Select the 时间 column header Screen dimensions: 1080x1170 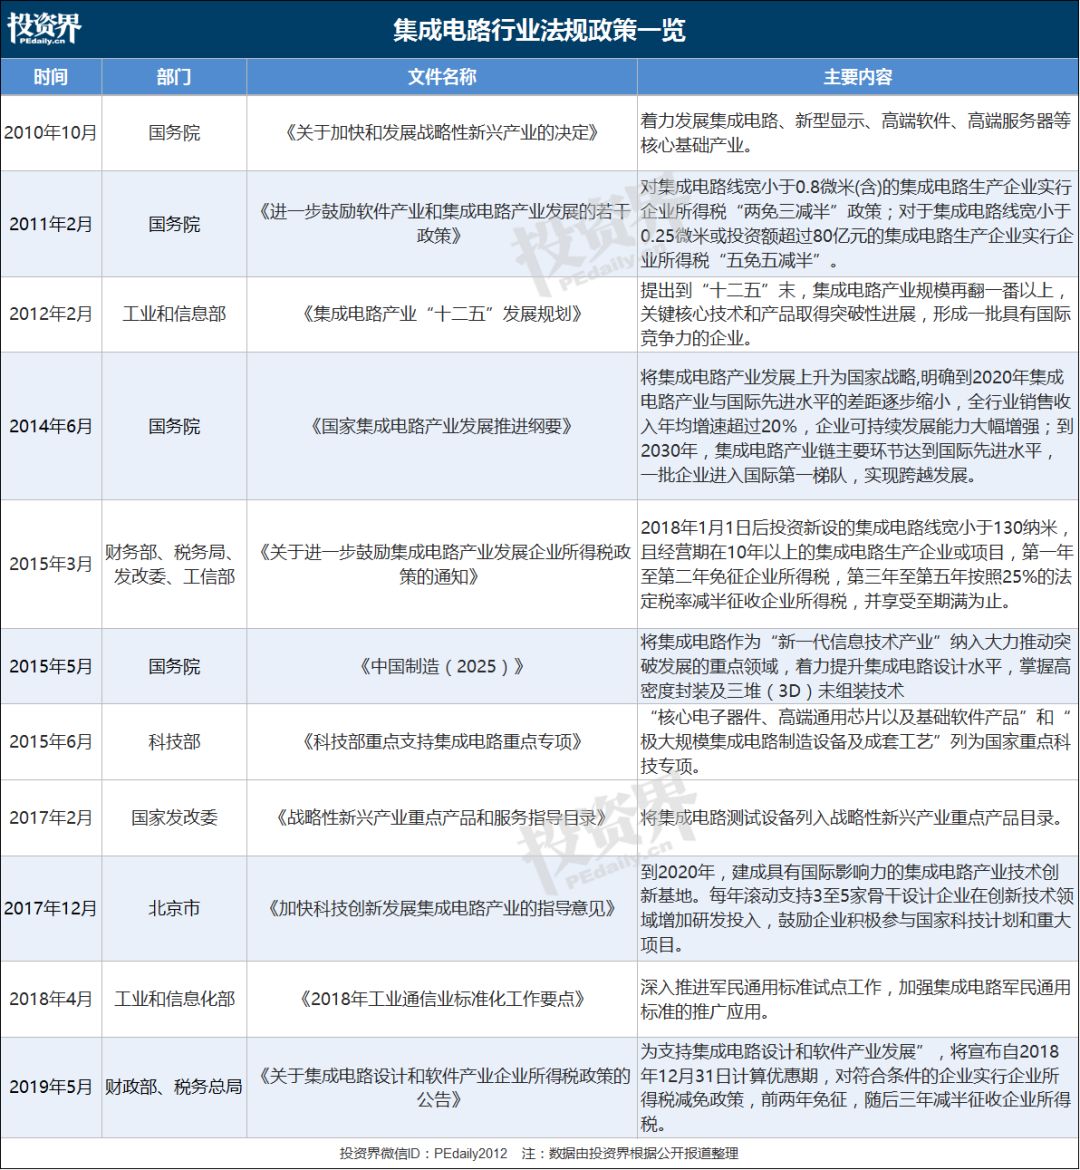(50, 78)
